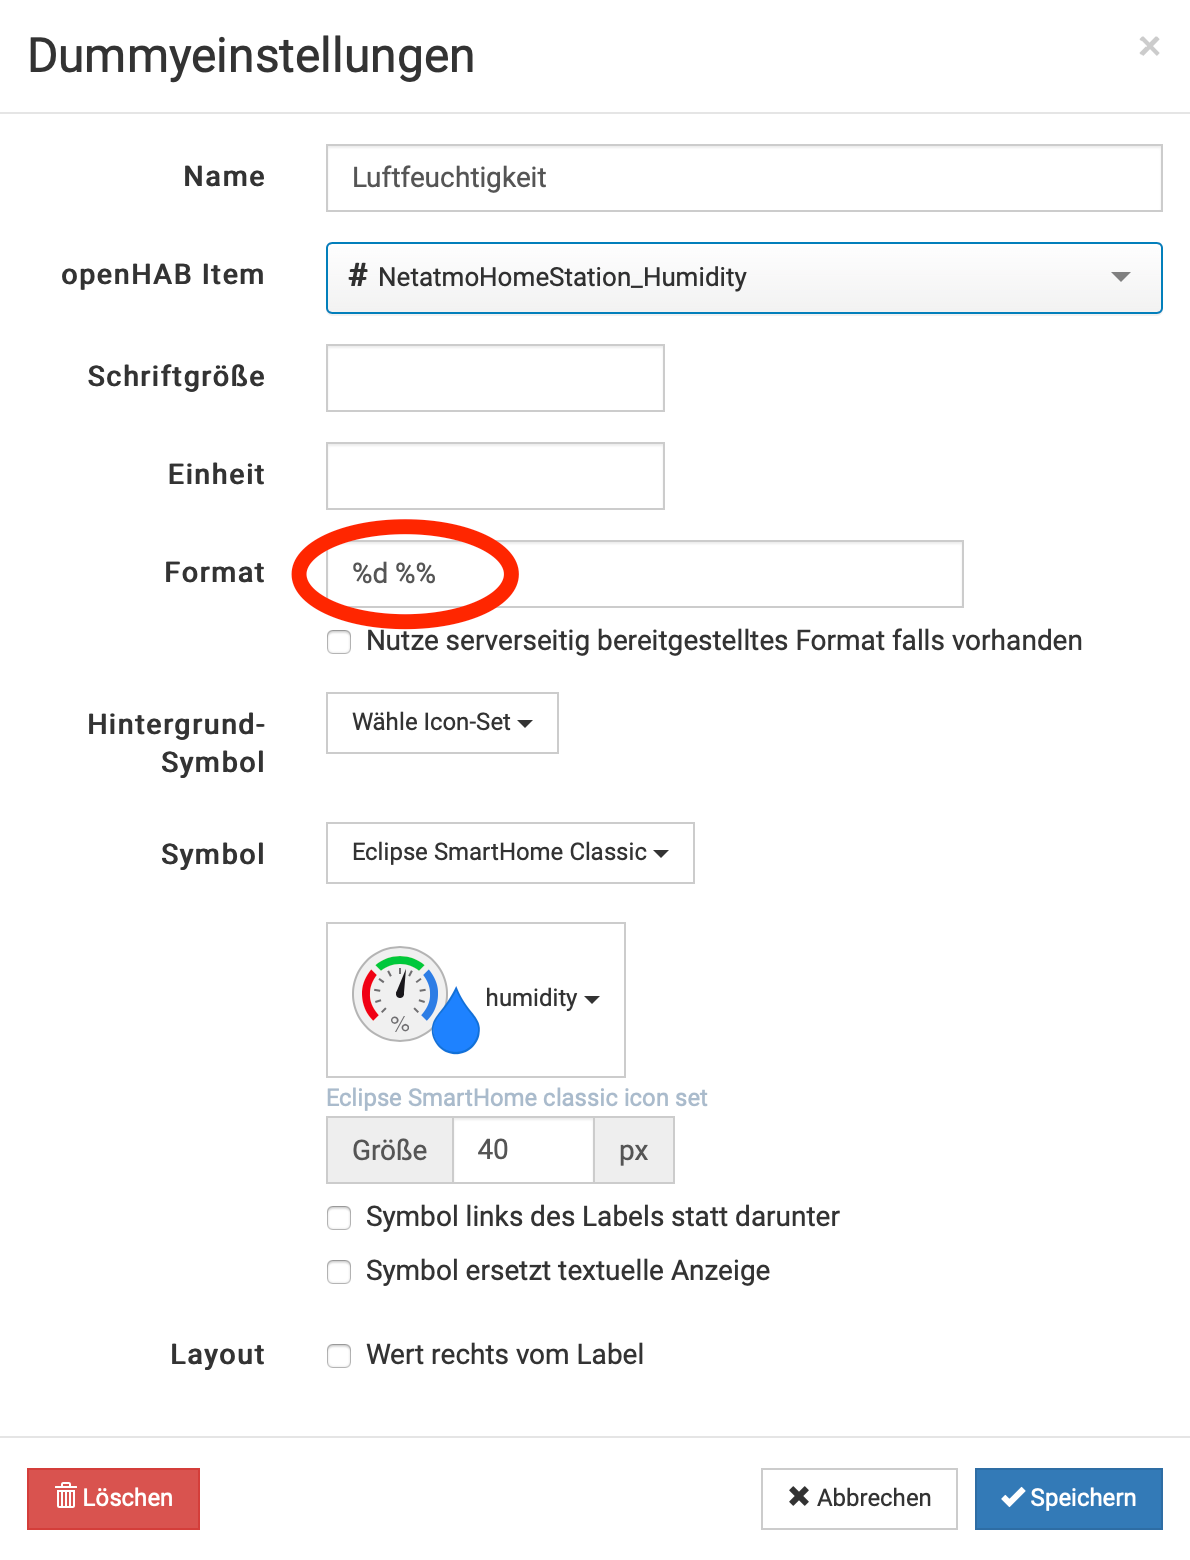Open the openHAB Item dropdown arrow
Viewport: 1190px width, 1560px height.
pyautogui.click(x=1120, y=277)
